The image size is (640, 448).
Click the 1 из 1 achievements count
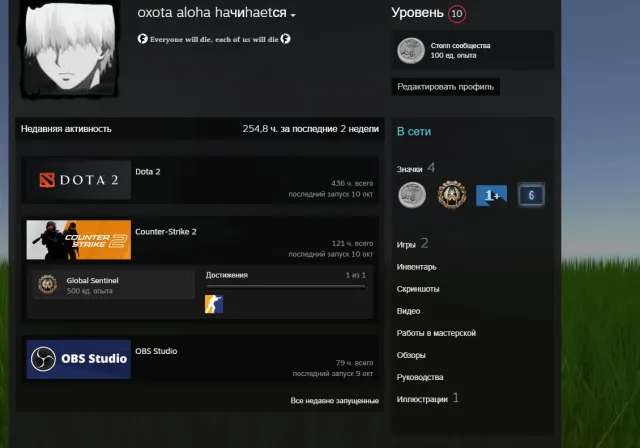tap(356, 275)
